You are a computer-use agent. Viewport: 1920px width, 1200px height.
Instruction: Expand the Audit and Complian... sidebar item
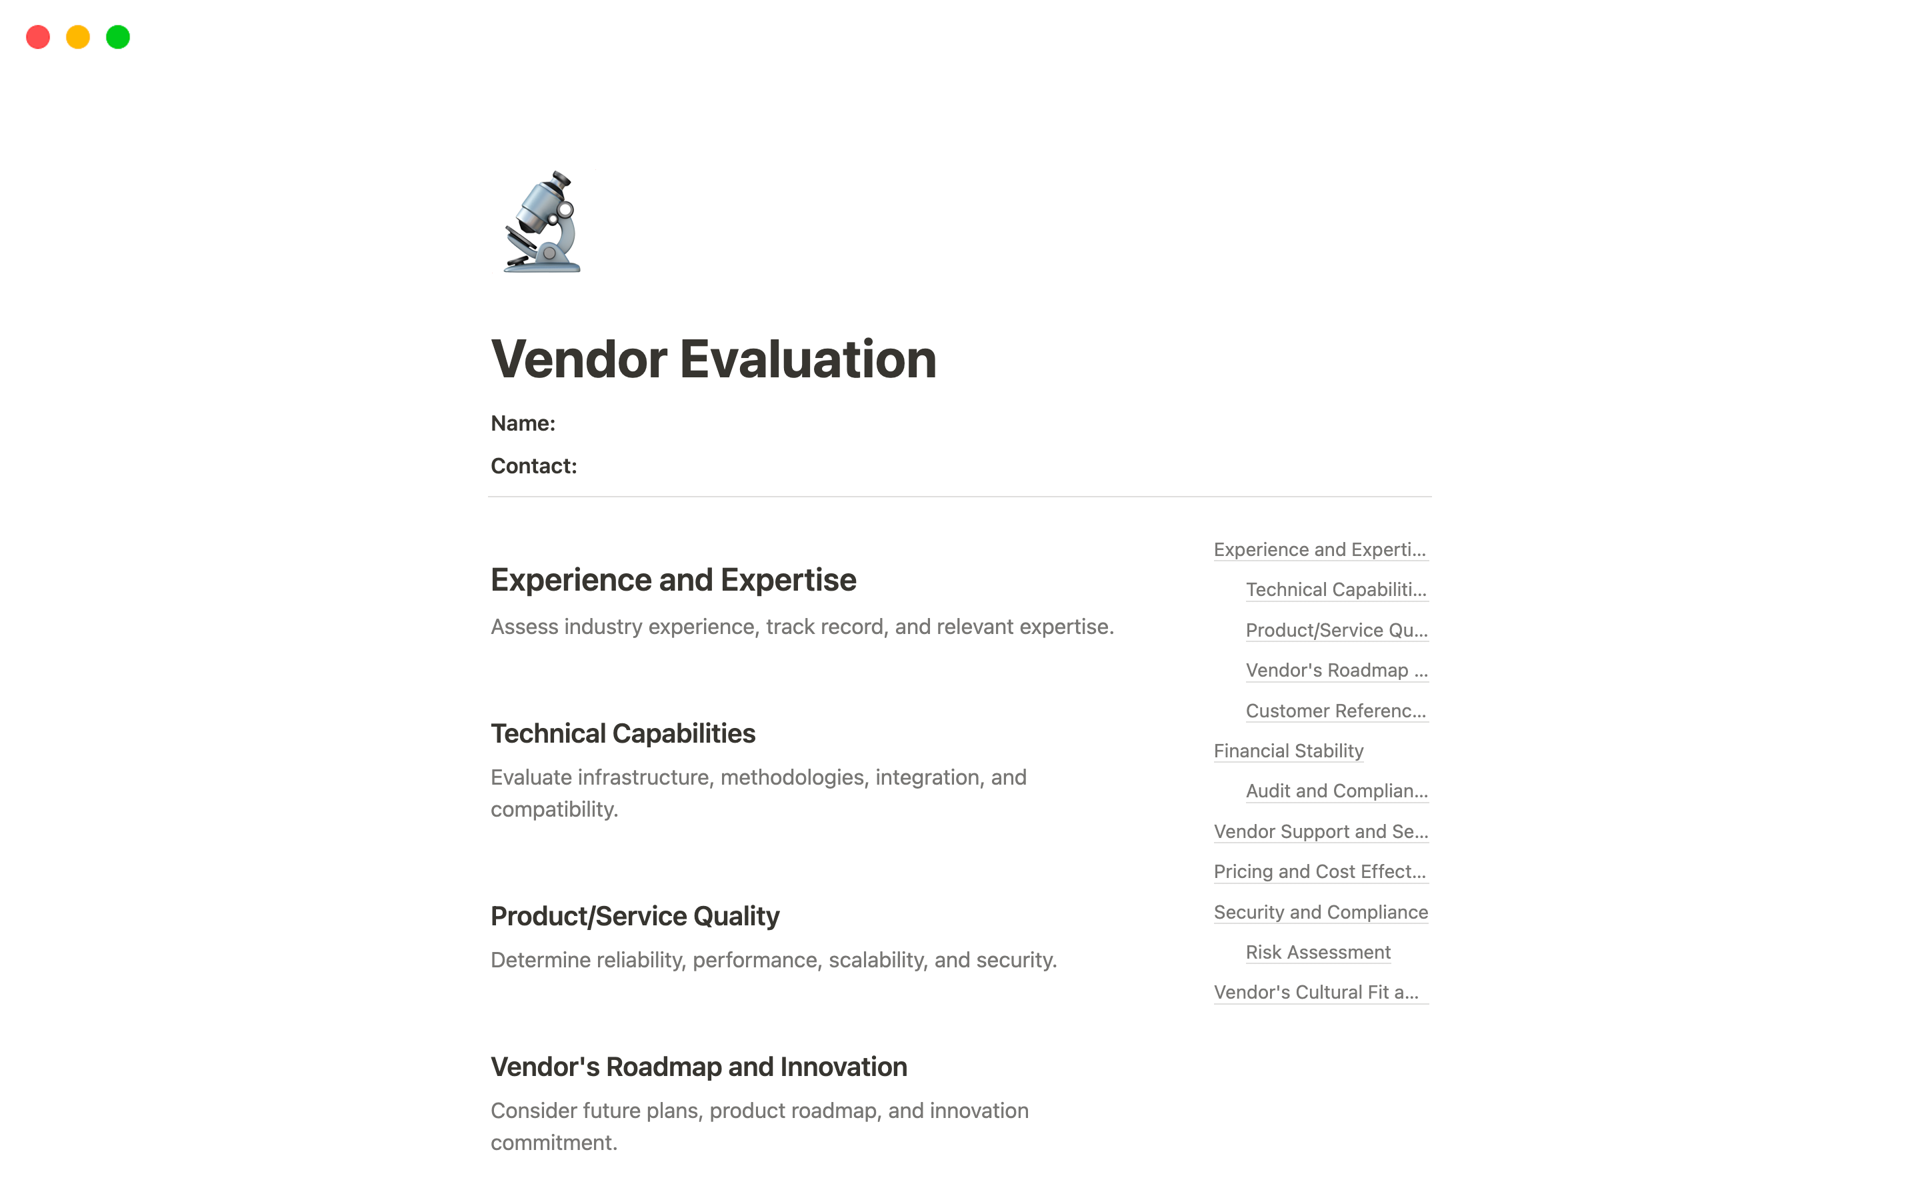click(x=1335, y=789)
